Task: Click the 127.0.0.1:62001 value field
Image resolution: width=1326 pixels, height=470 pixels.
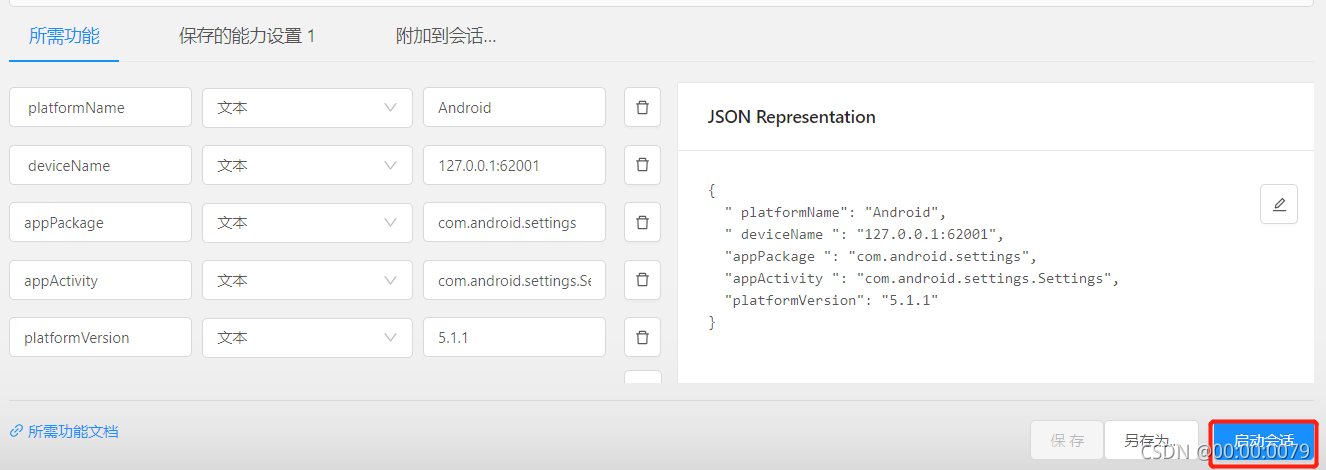Action: point(514,165)
